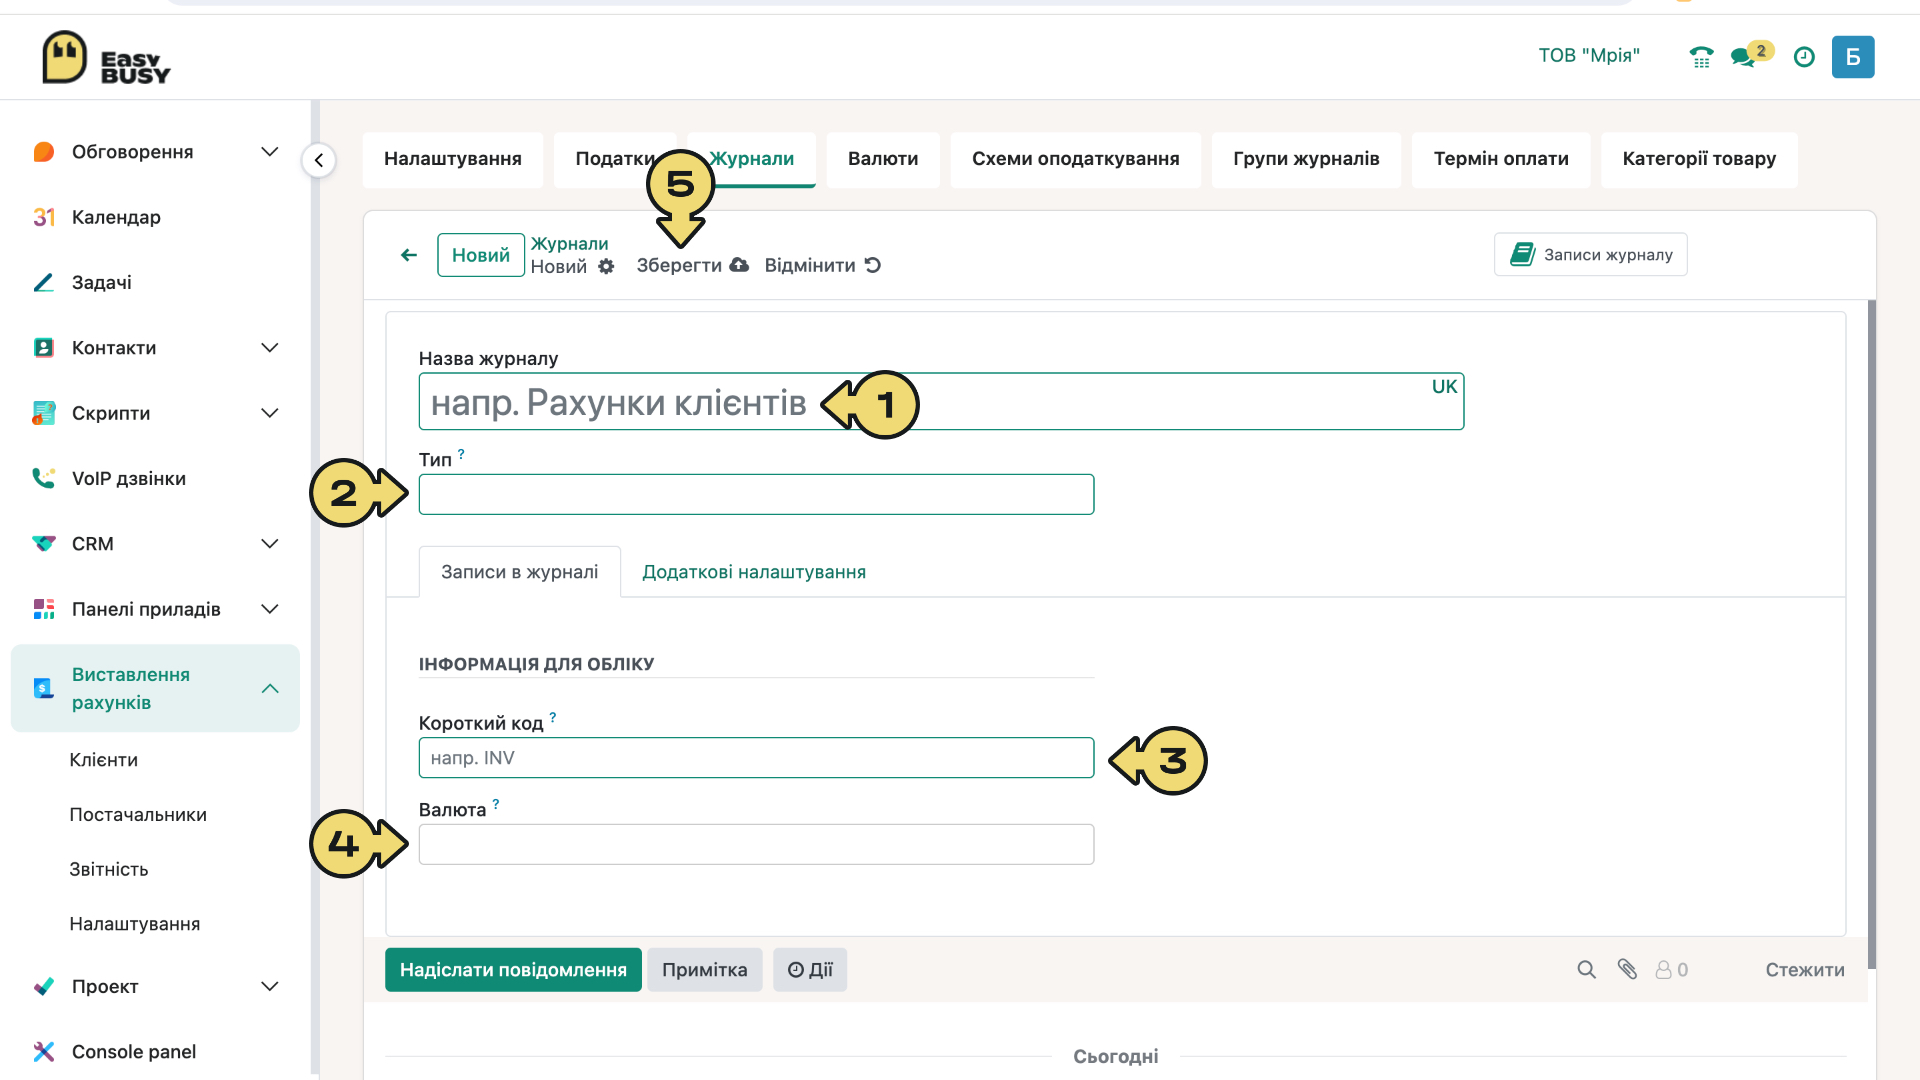This screenshot has width=1920, height=1080.
Task: Collapse the Виставлення рахунків section chevron
Action: click(x=269, y=688)
